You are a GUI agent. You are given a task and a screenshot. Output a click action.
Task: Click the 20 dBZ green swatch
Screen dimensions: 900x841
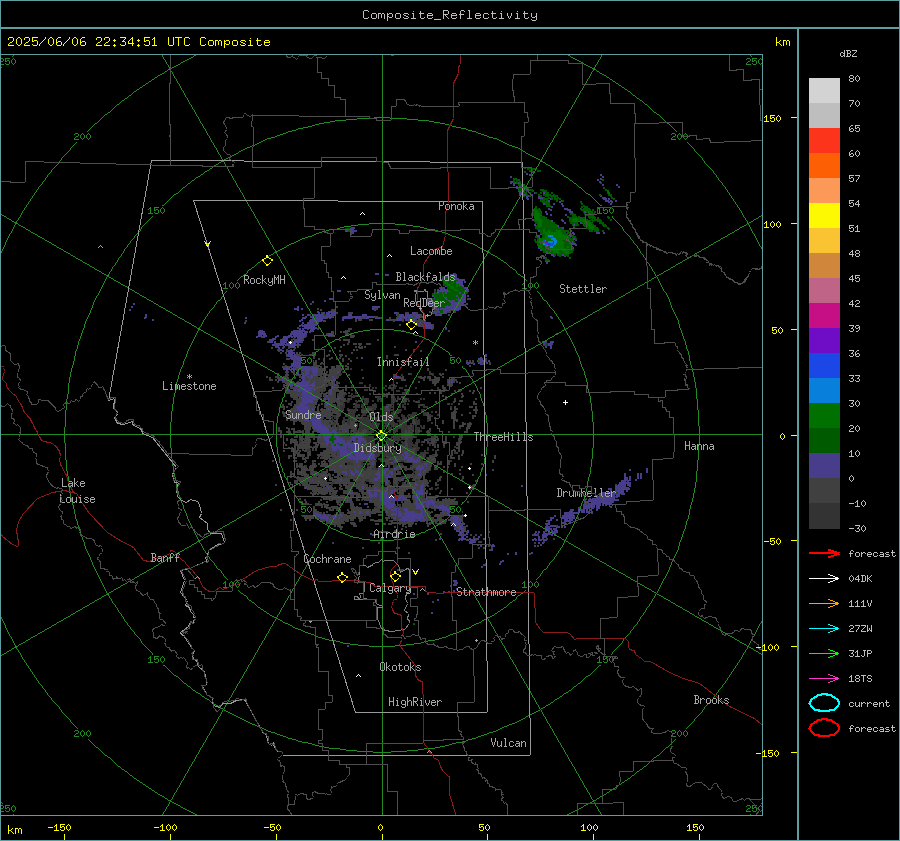point(824,415)
